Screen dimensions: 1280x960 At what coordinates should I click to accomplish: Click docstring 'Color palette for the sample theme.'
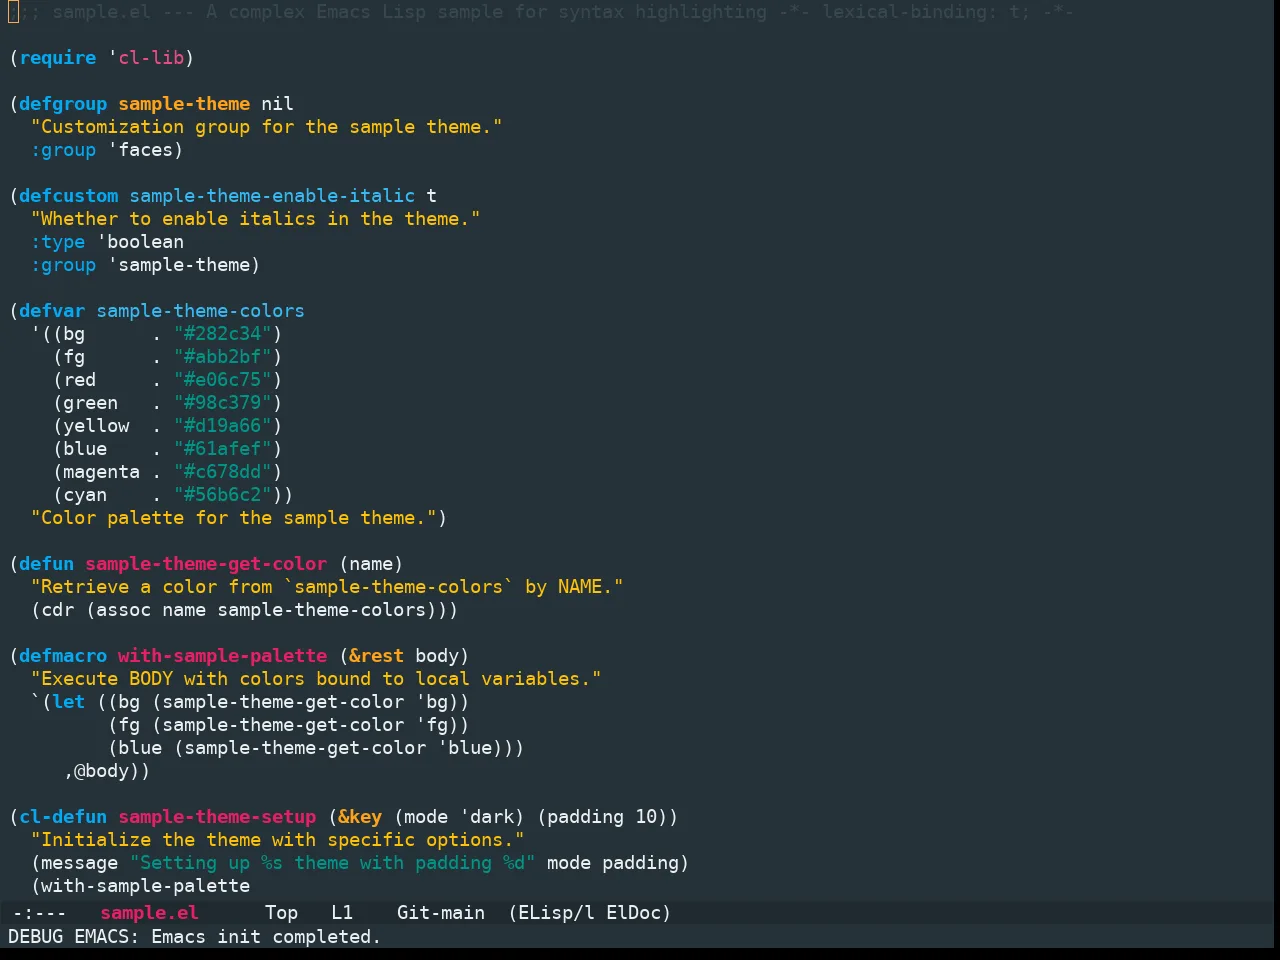233,518
